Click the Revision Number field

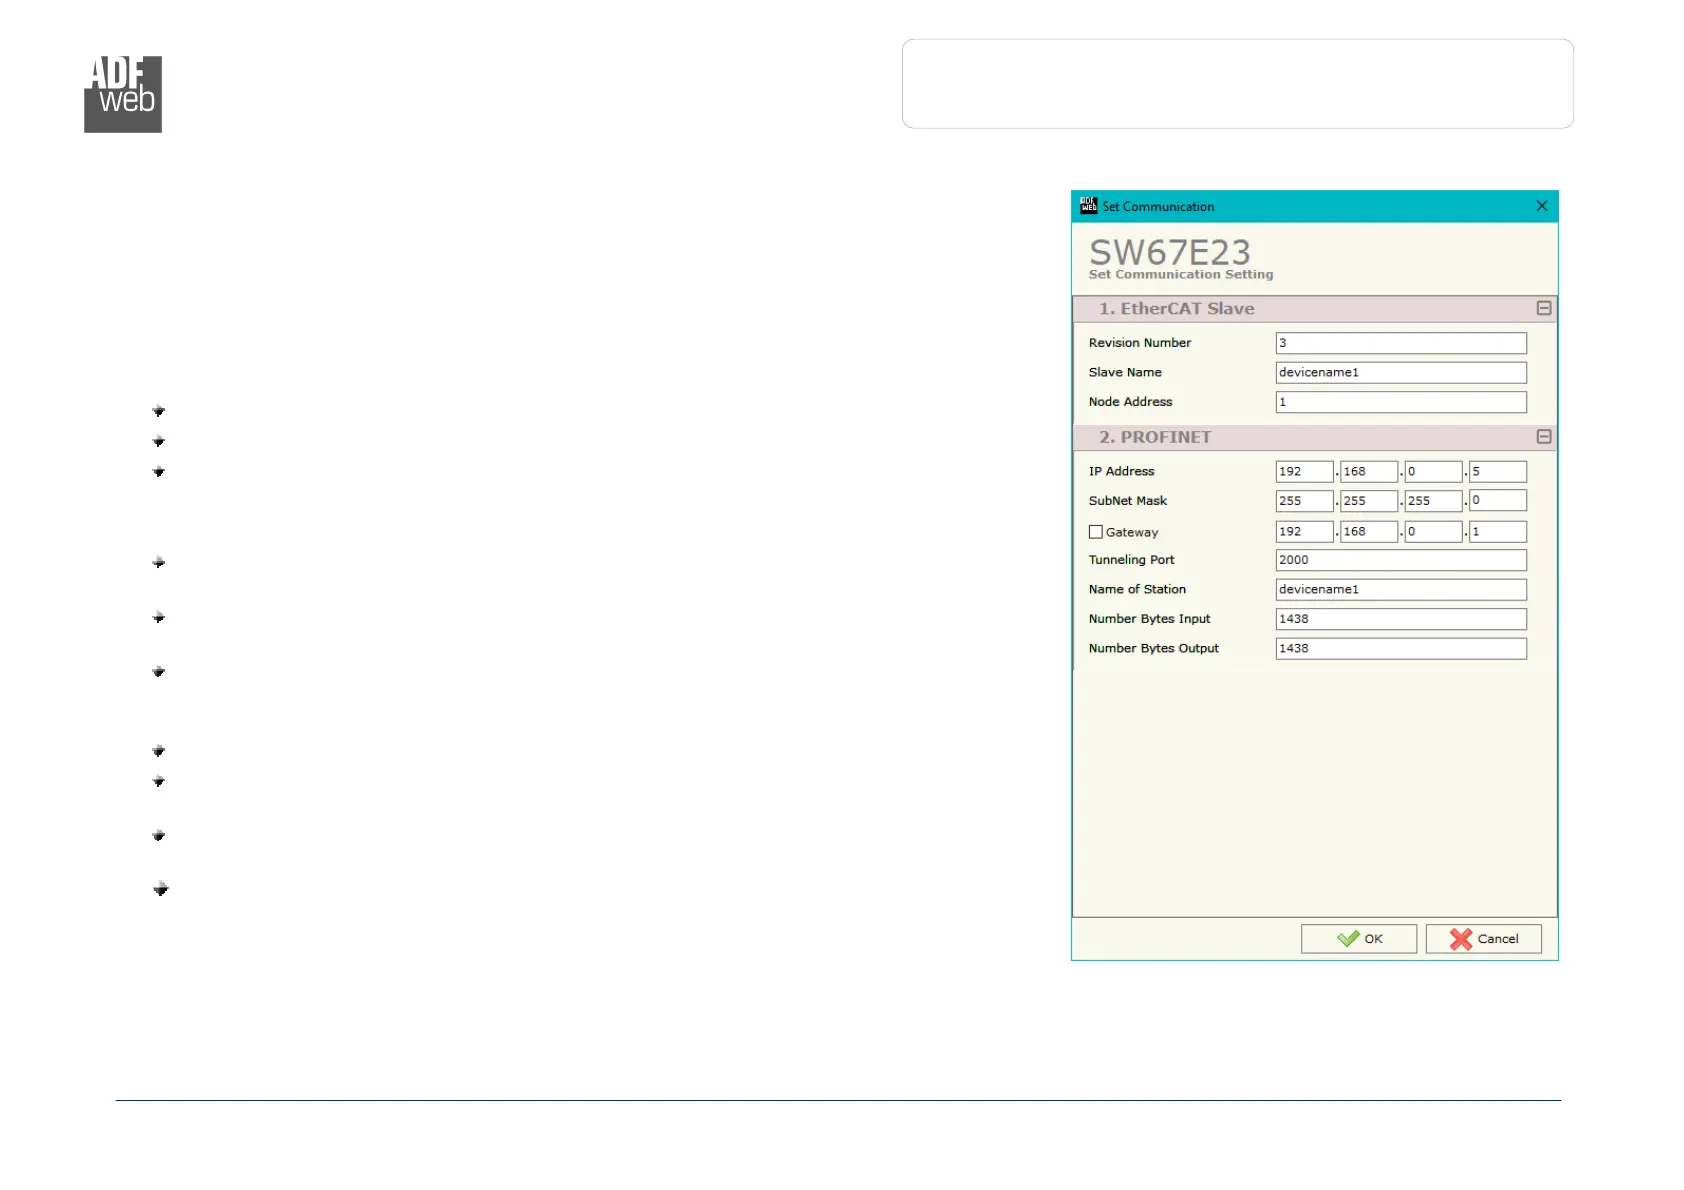tap(1400, 343)
